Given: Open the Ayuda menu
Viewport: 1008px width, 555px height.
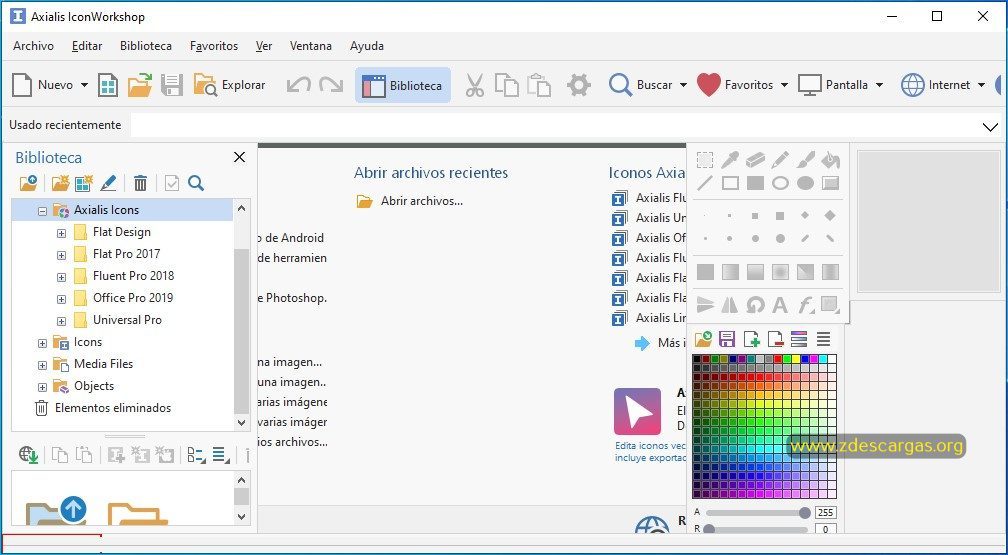Looking at the screenshot, I should pos(366,46).
